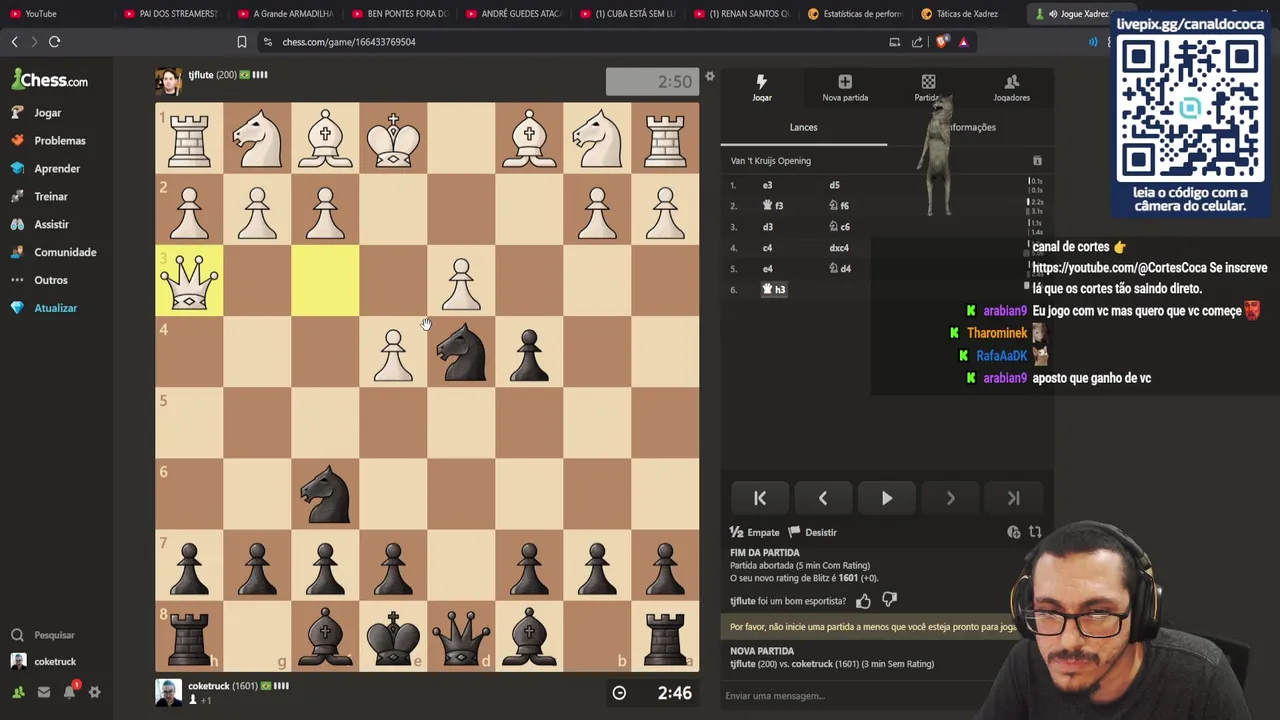The height and width of the screenshot is (720, 1280).
Task: Open board settings gear by the top clock
Action: 710,77
